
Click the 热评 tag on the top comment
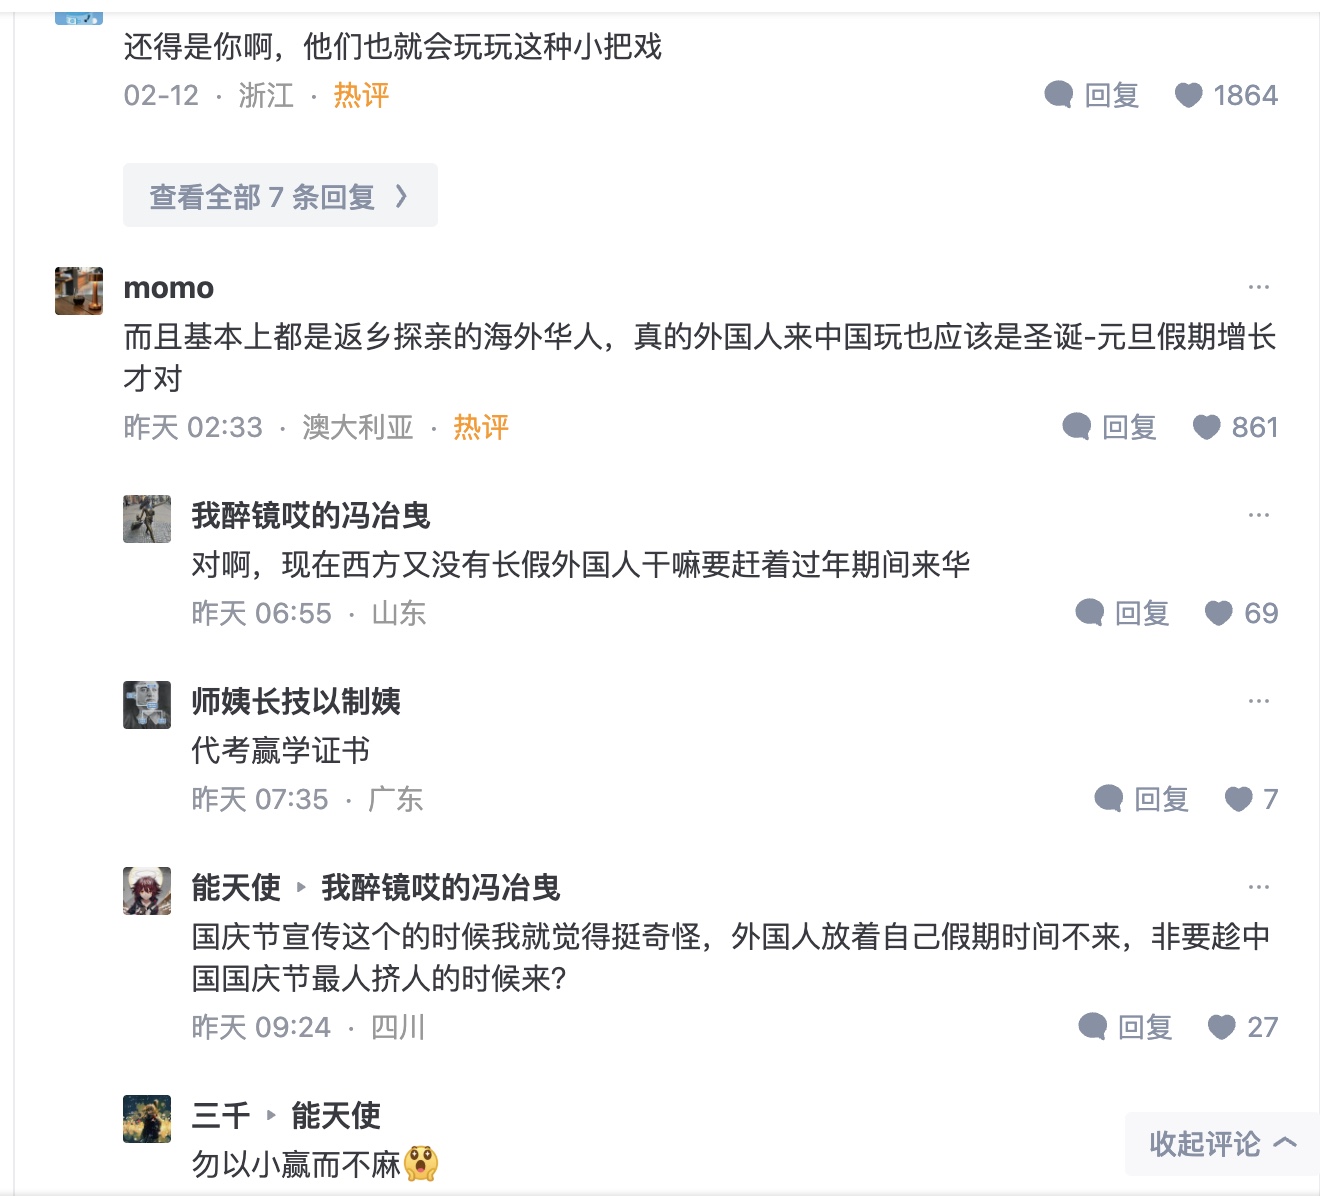point(361,95)
